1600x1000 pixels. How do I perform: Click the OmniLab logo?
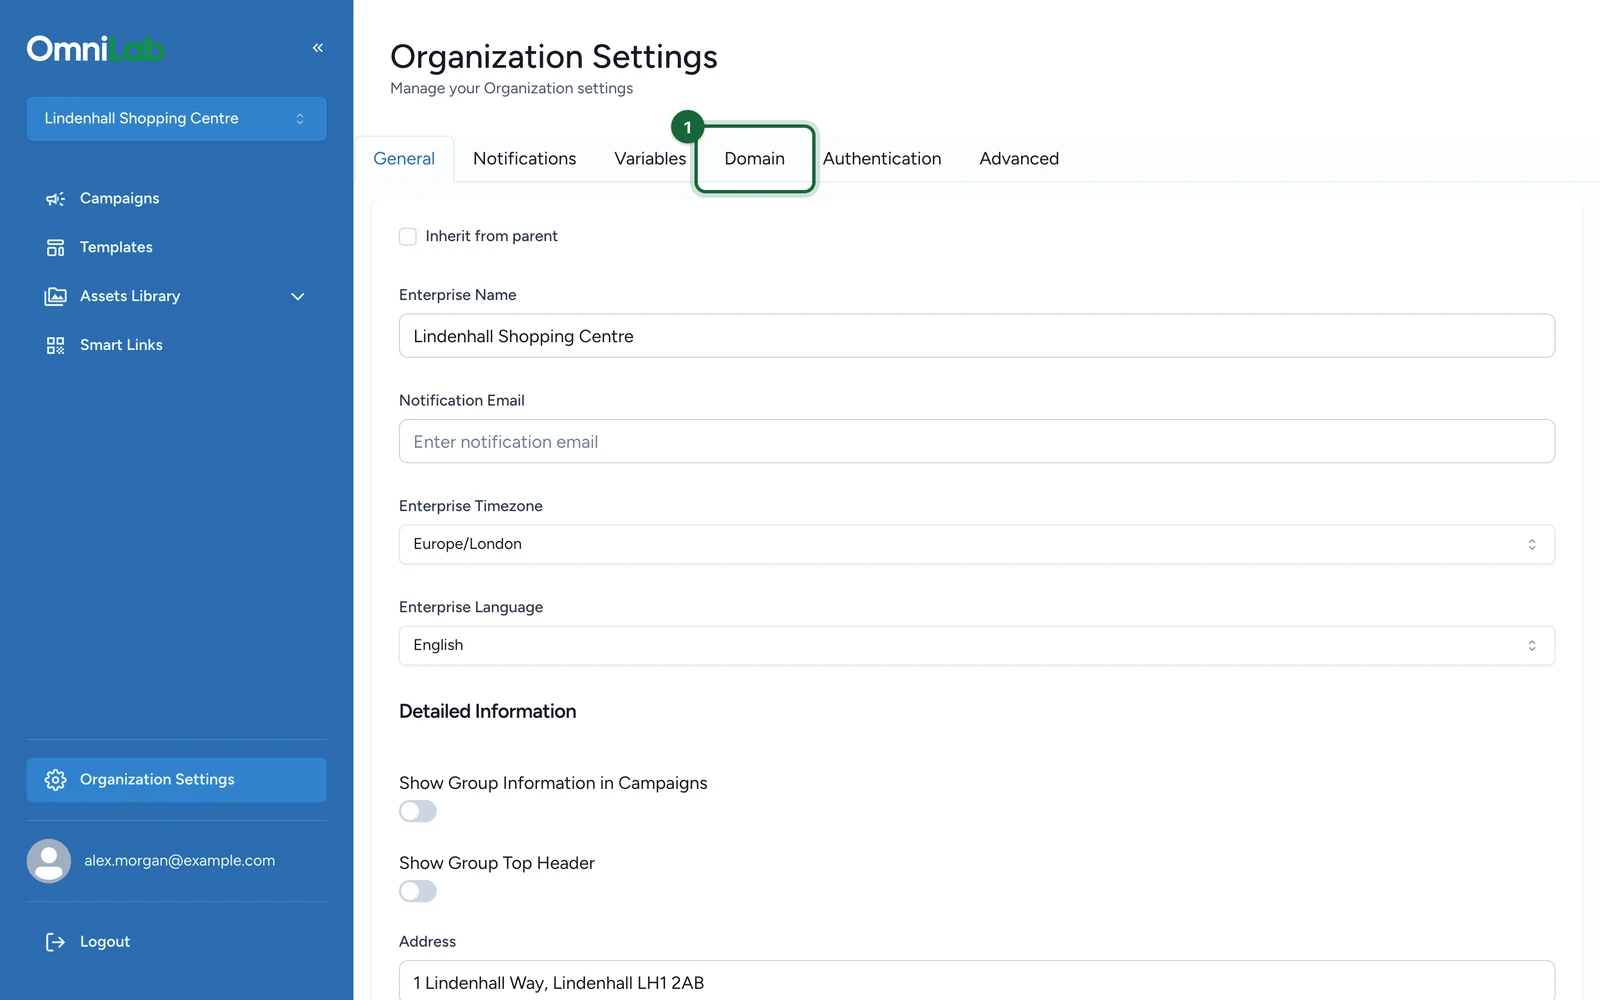(96, 49)
